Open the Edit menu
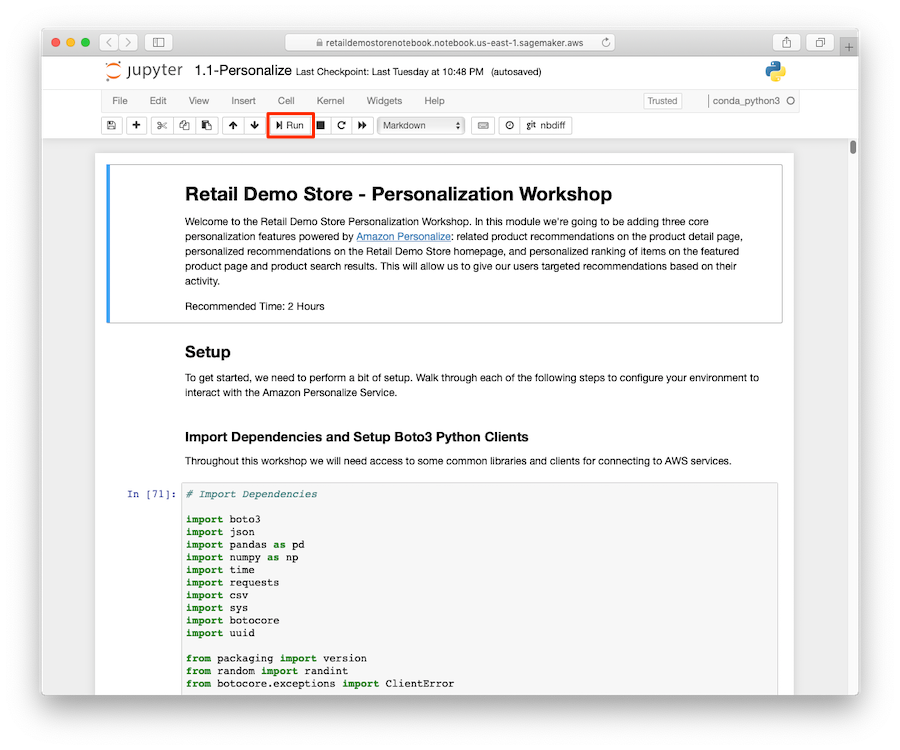Image resolution: width=900 pixels, height=750 pixels. click(158, 100)
